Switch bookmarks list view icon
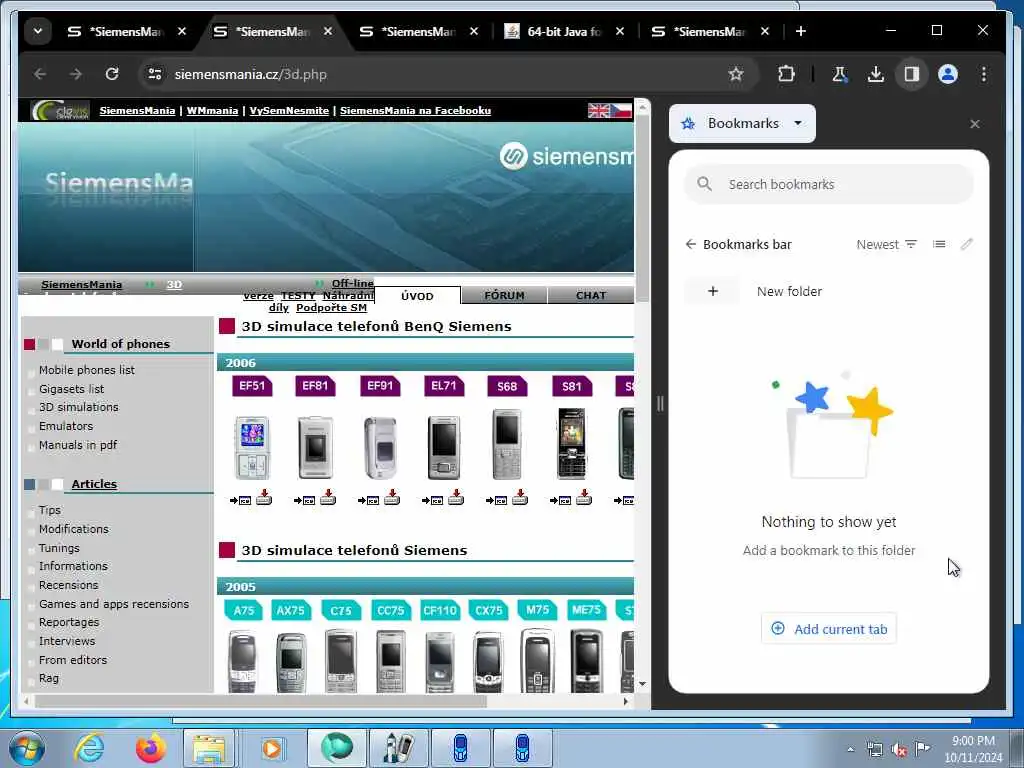This screenshot has height=768, width=1024. (x=939, y=244)
